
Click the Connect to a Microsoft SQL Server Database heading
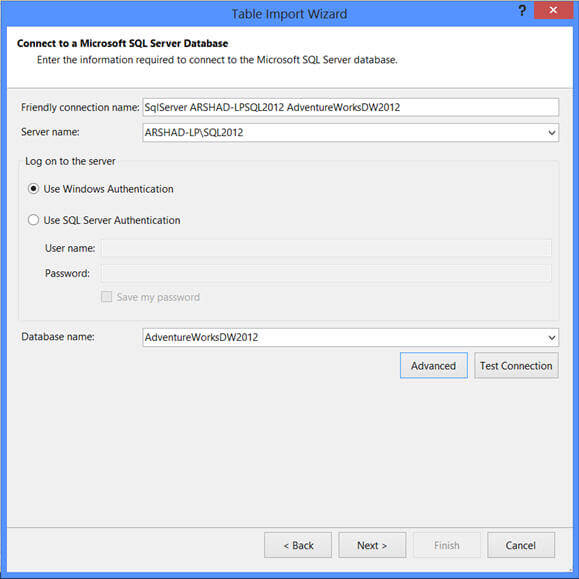122,43
